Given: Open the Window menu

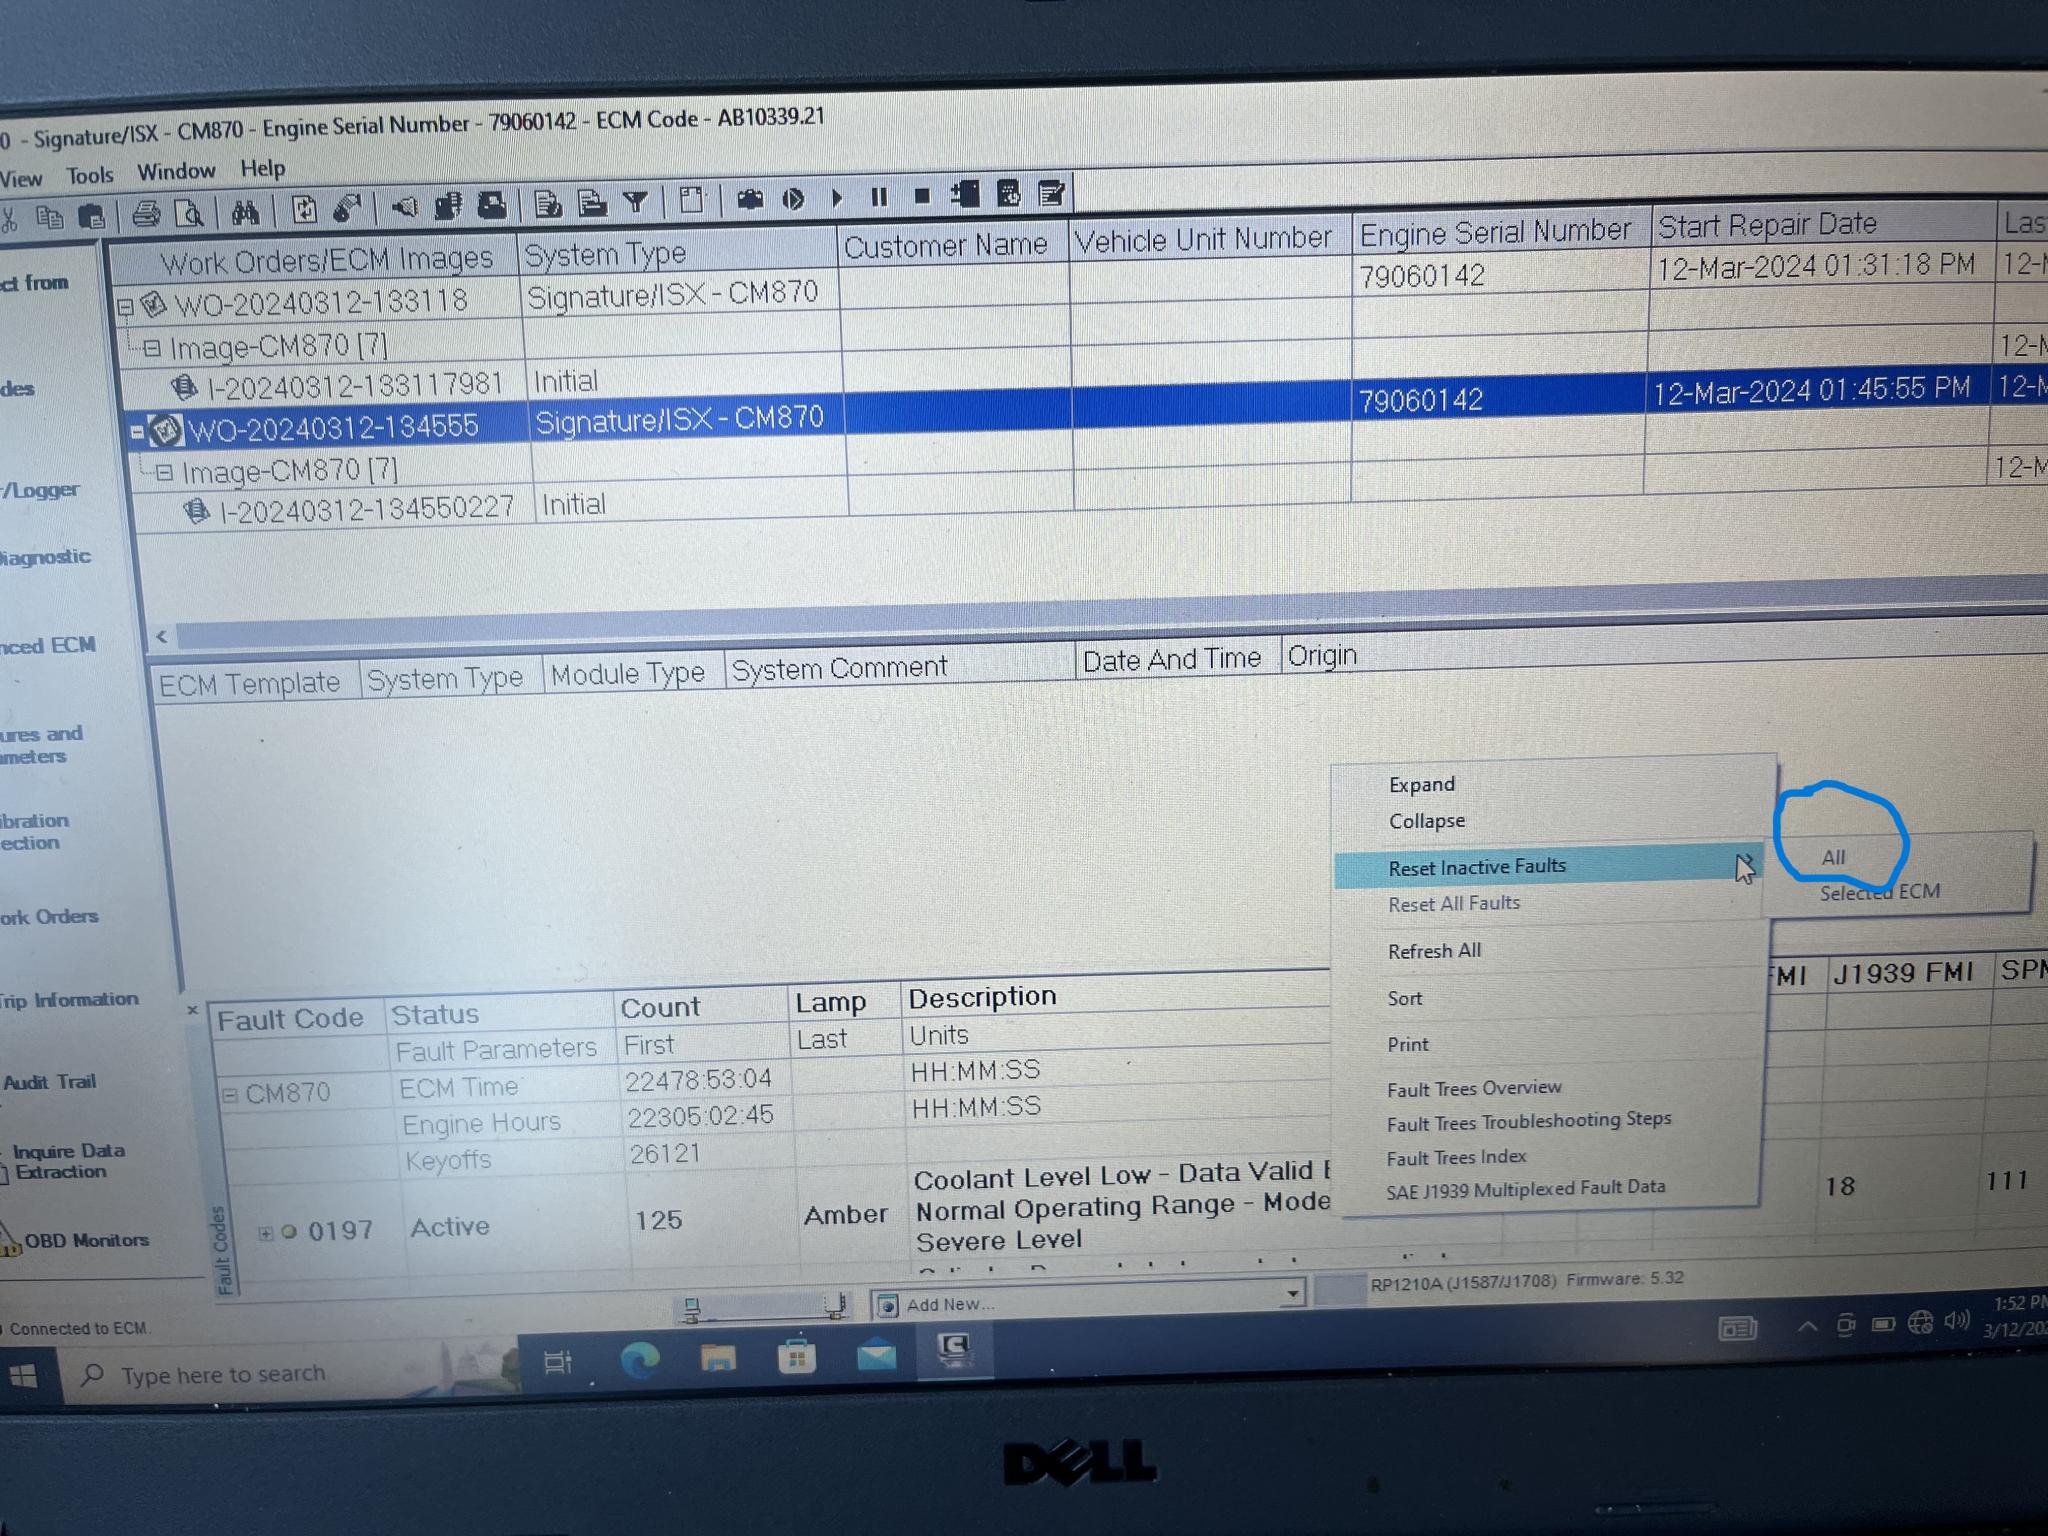Looking at the screenshot, I should [176, 172].
